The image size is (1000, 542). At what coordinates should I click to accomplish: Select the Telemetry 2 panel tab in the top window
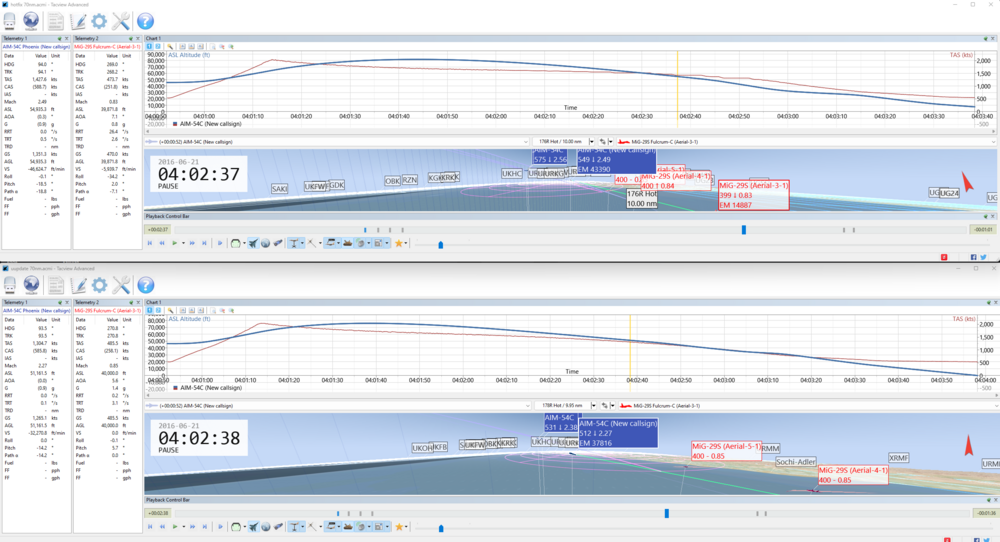(x=87, y=38)
